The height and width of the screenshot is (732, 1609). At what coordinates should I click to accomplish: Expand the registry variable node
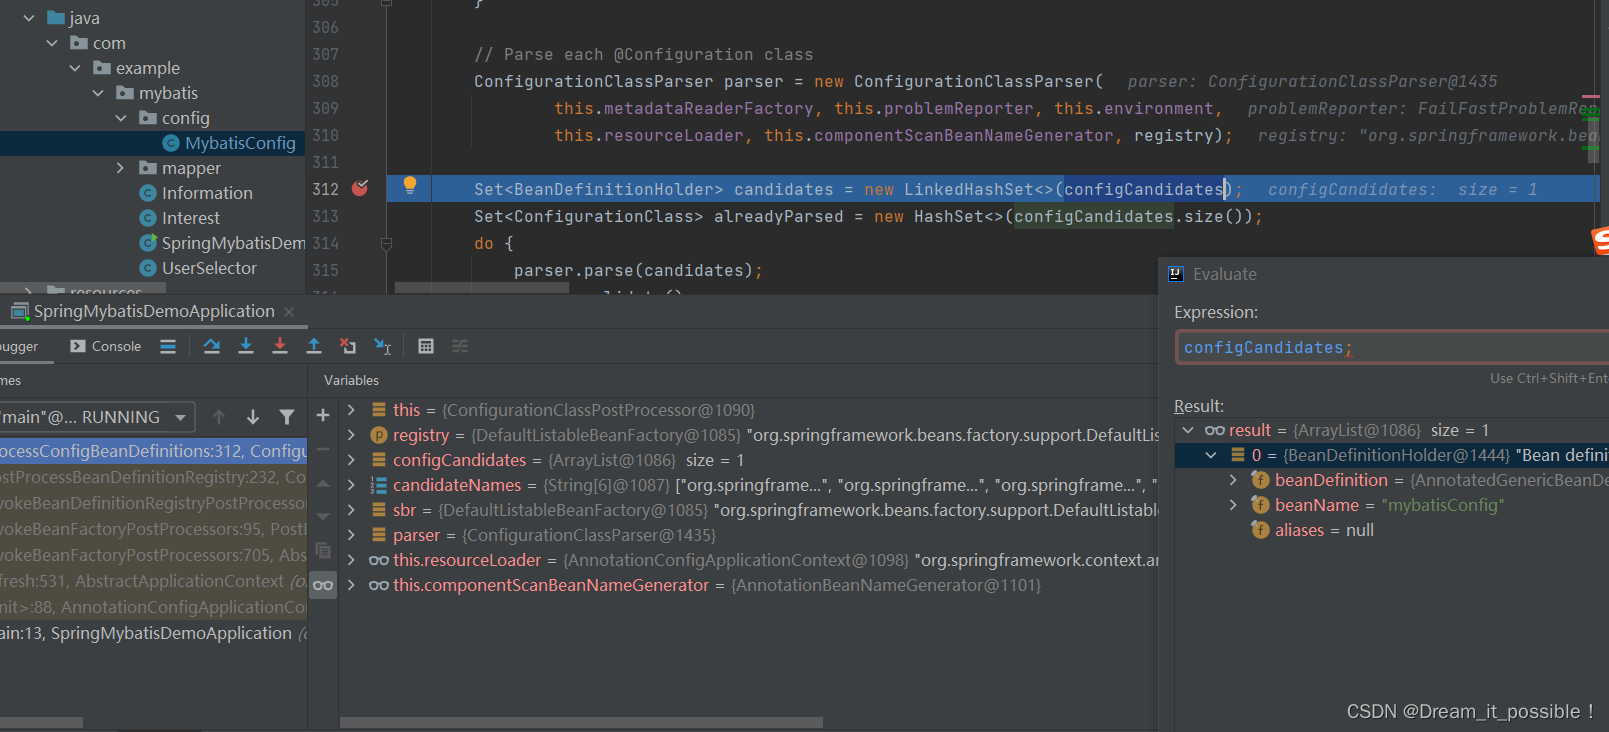[x=351, y=435]
